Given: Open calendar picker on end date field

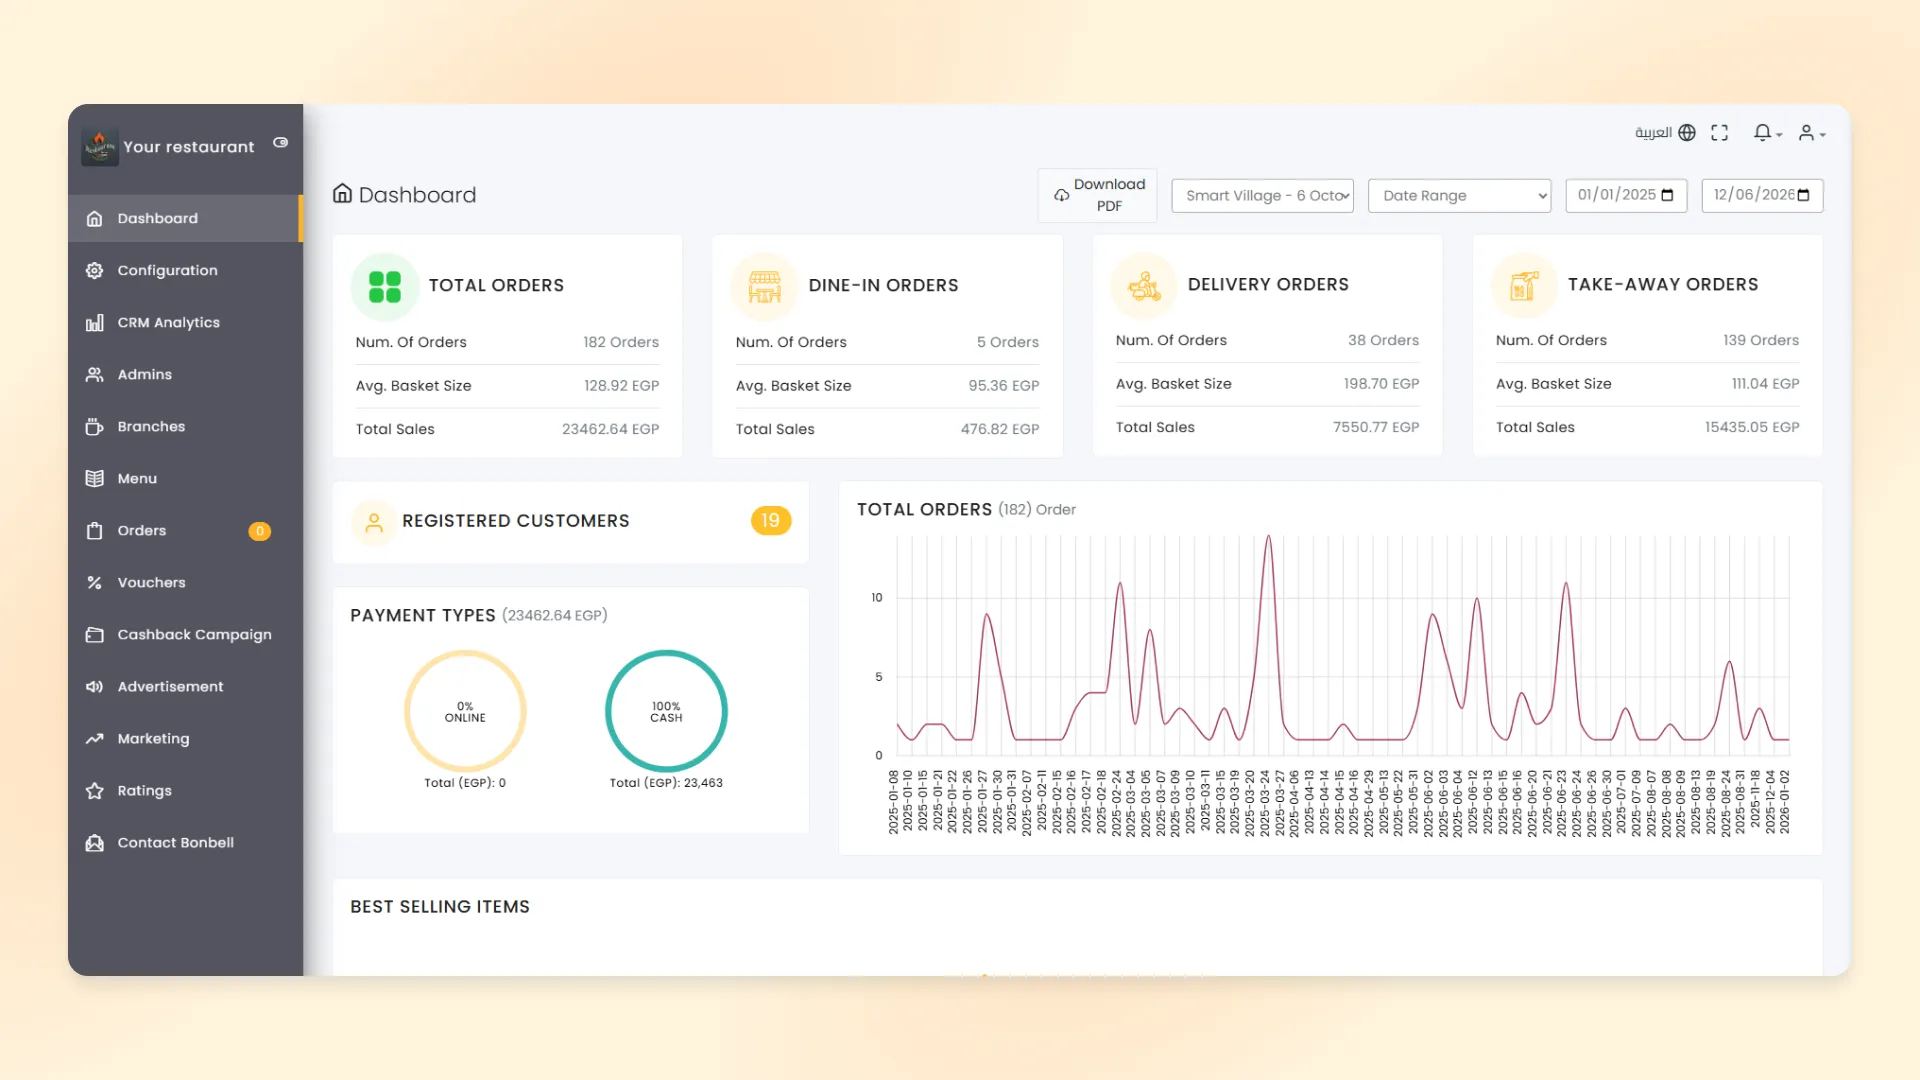Looking at the screenshot, I should tap(1803, 196).
